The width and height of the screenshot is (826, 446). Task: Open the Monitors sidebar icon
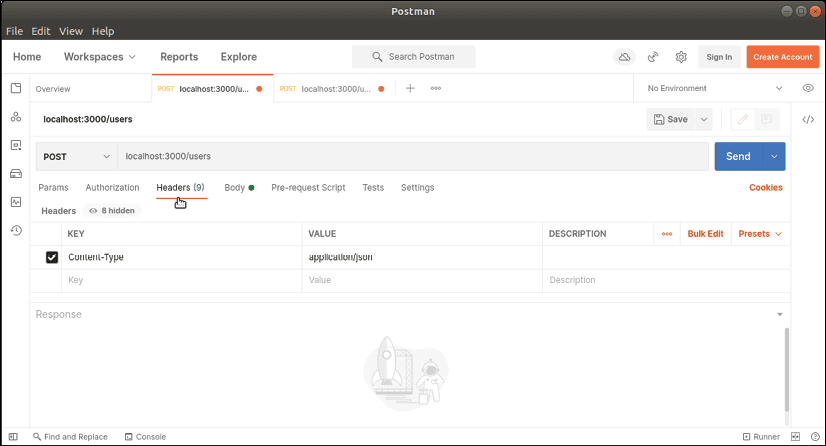16,202
